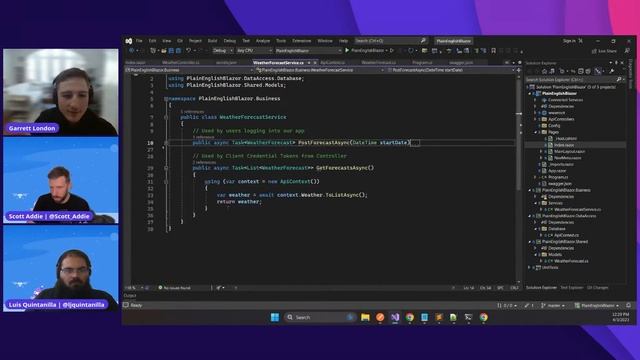Click No issues found indicator
The height and width of the screenshot is (360, 640).
tap(175, 288)
